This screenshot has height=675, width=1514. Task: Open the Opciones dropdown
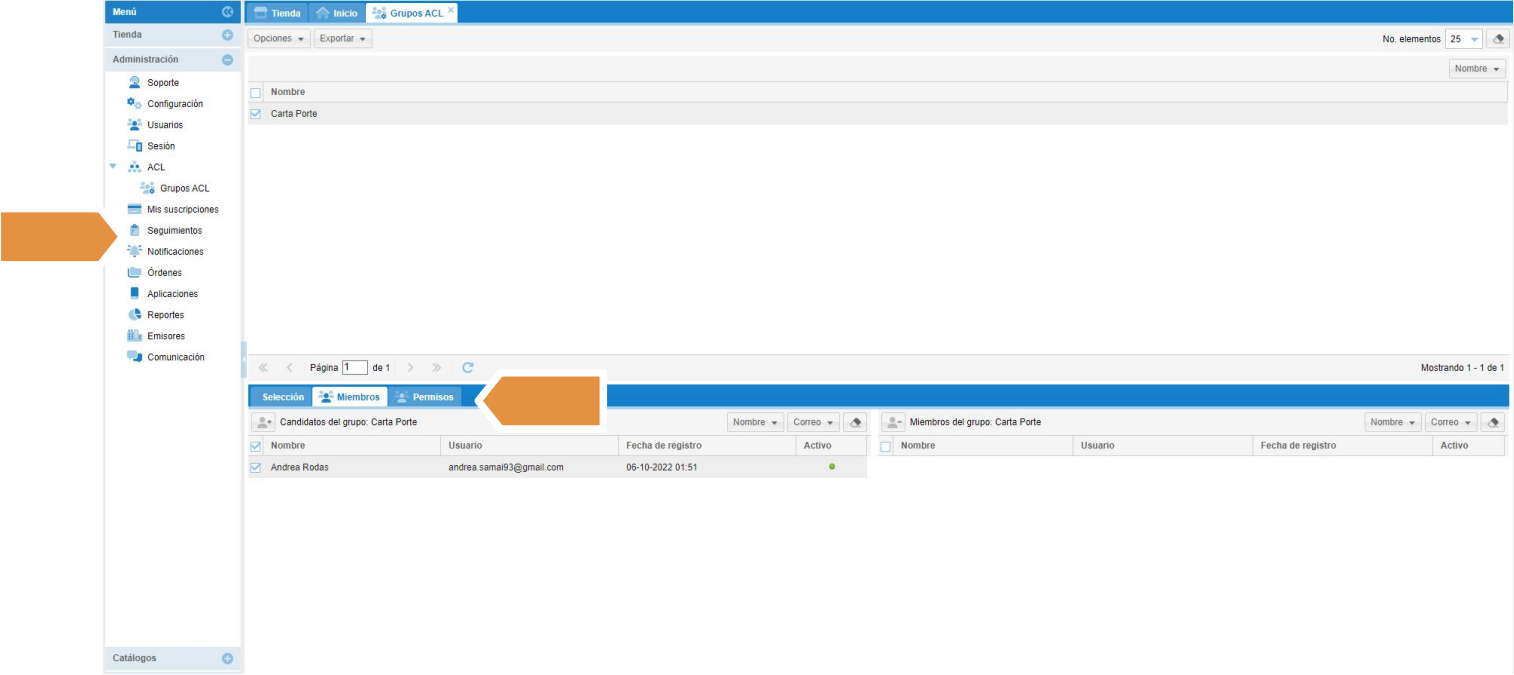coord(280,39)
